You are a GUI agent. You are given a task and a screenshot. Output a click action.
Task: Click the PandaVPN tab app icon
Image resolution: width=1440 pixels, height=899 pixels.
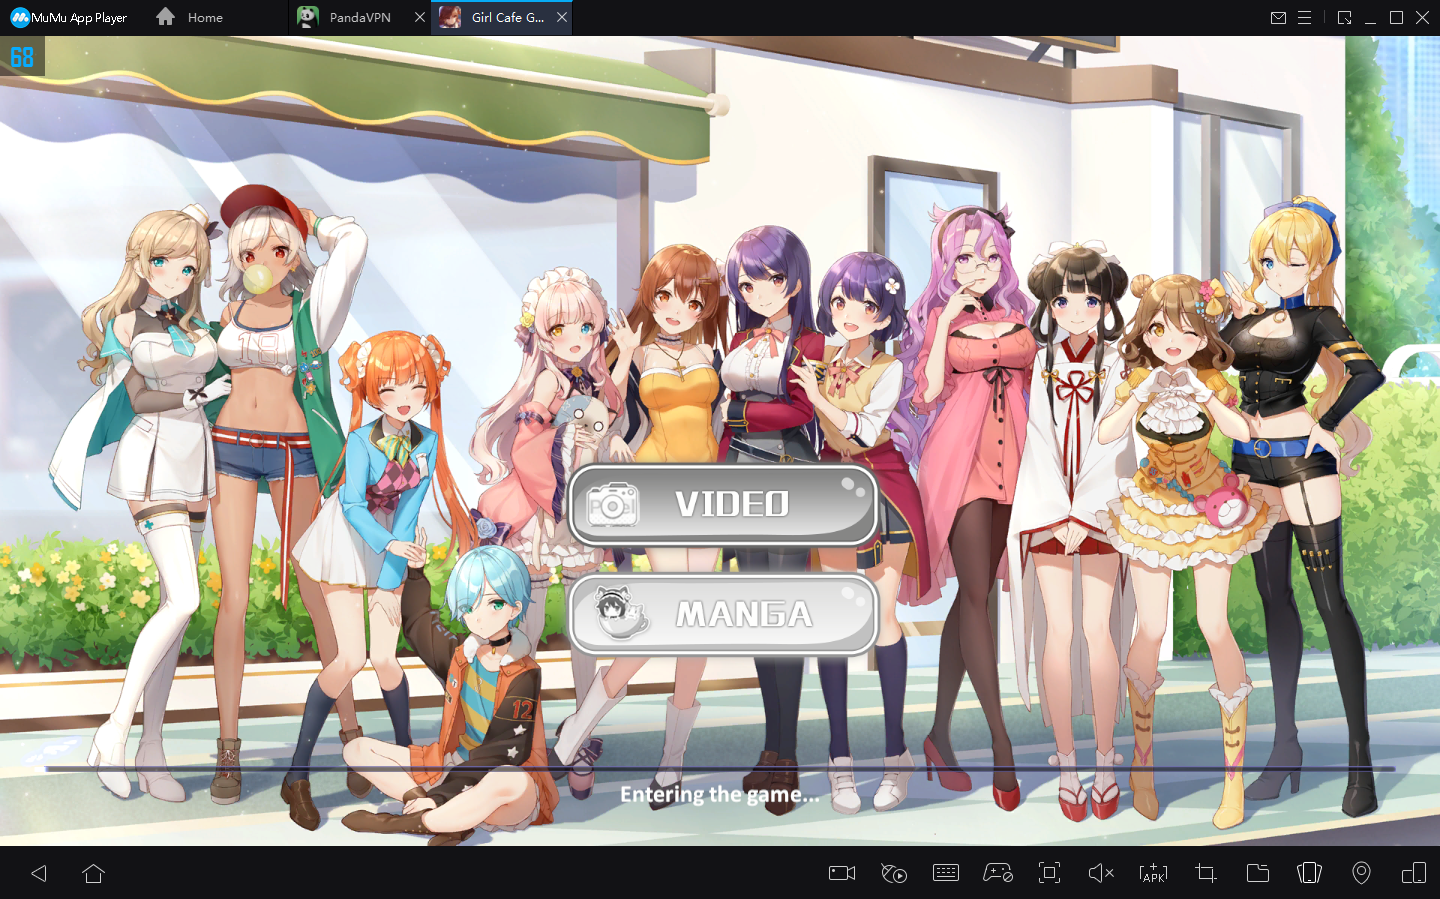308,17
